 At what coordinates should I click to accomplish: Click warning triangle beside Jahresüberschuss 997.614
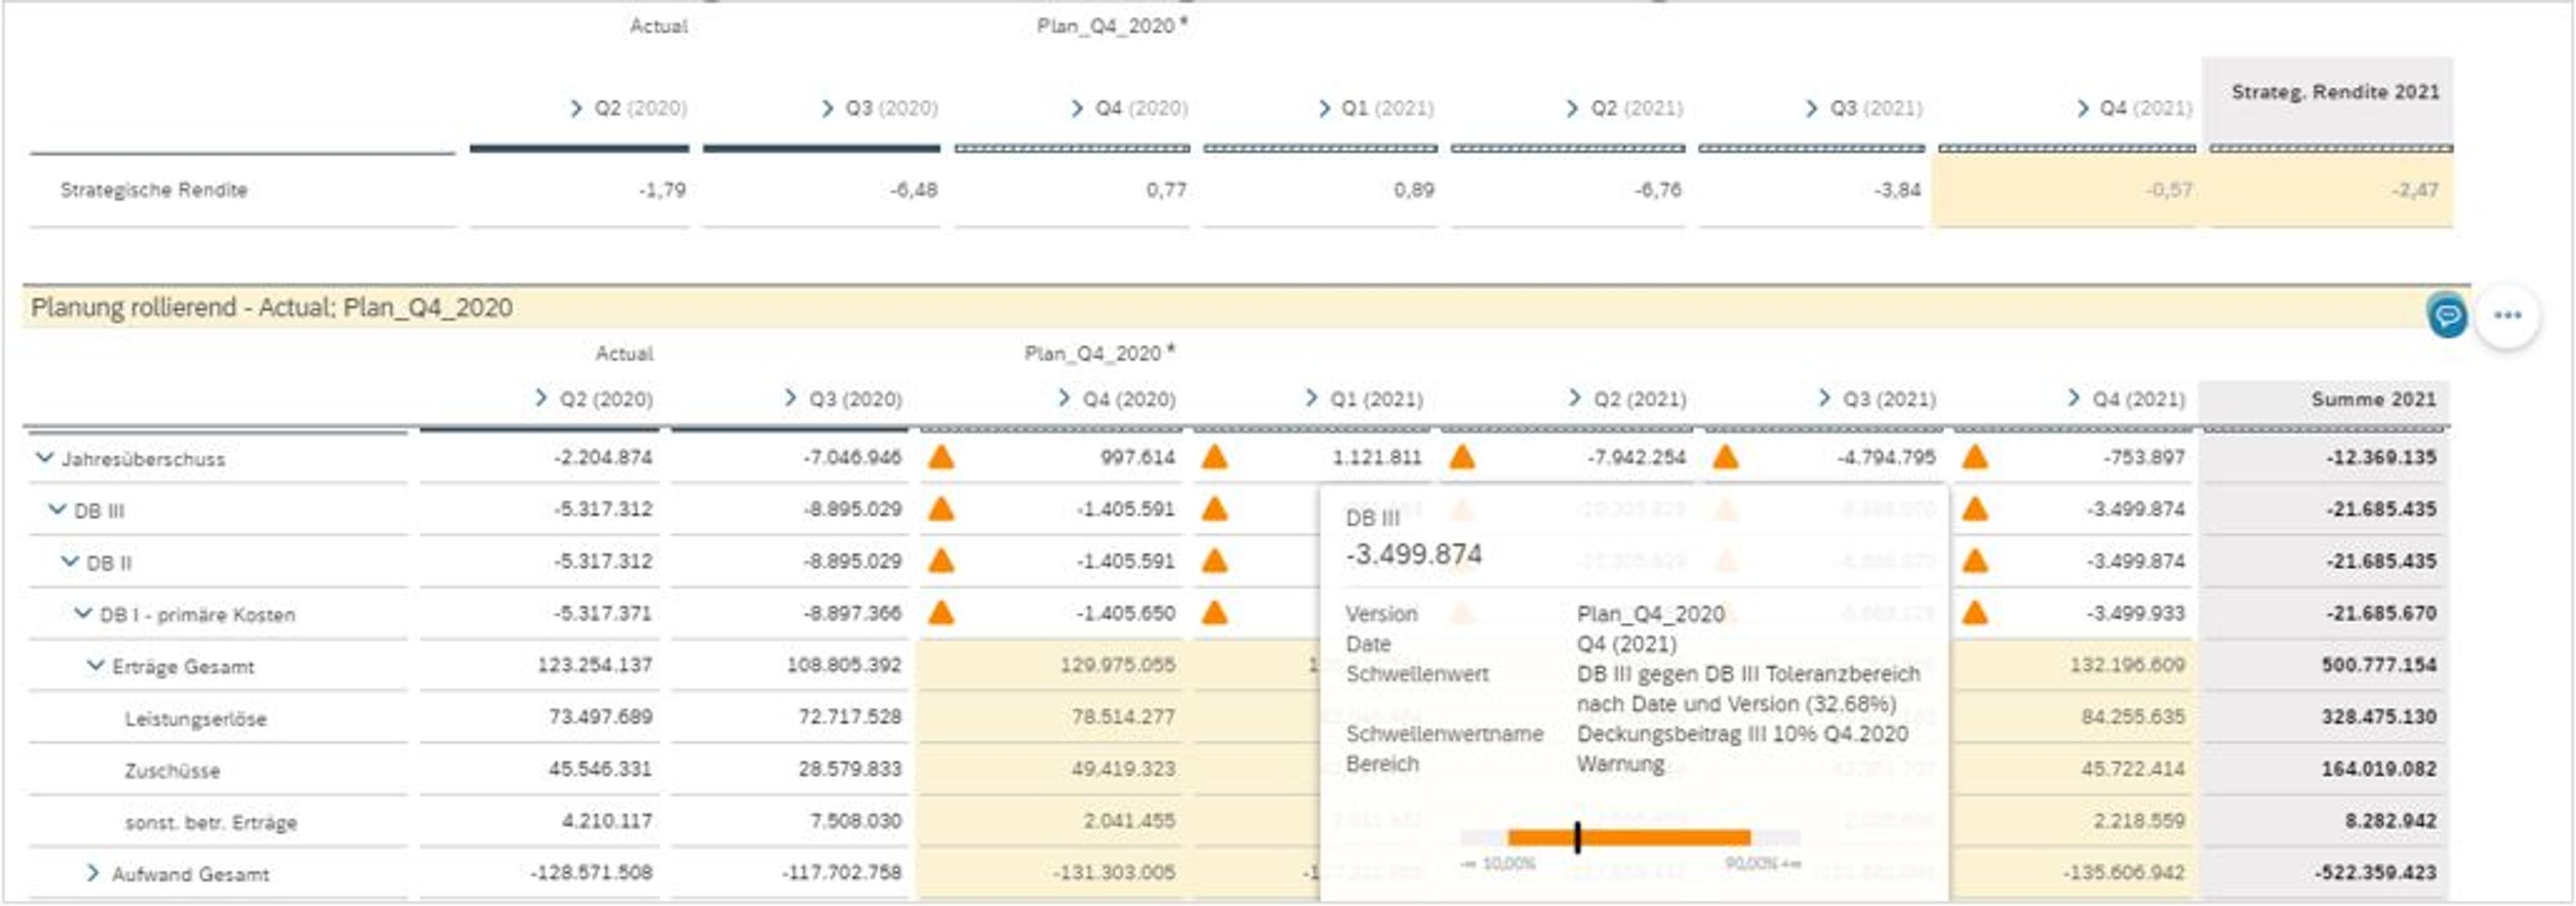point(941,458)
